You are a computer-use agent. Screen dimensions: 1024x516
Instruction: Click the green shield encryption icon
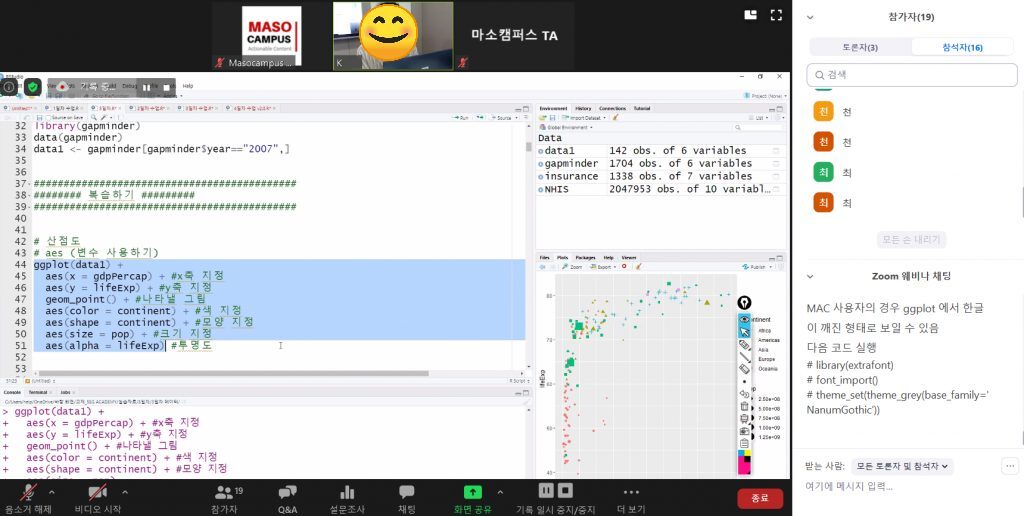(33, 87)
